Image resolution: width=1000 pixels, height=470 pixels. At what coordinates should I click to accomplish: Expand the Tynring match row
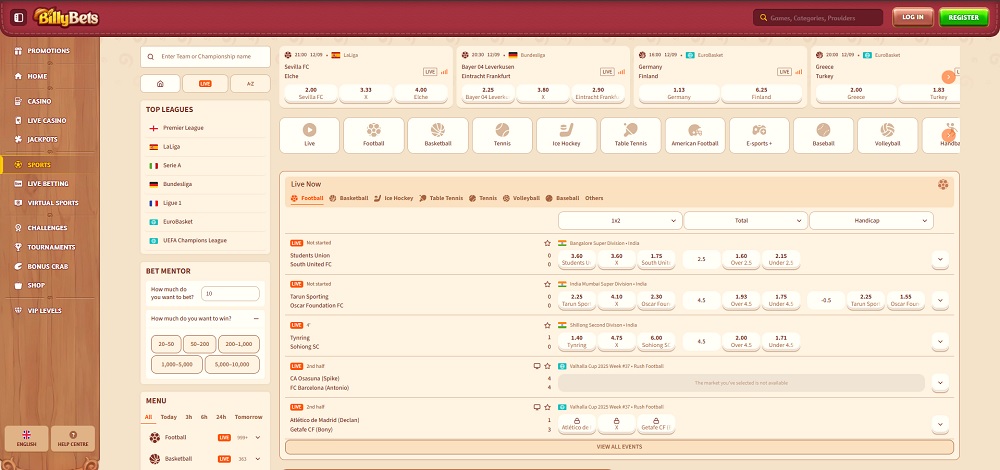coord(940,342)
